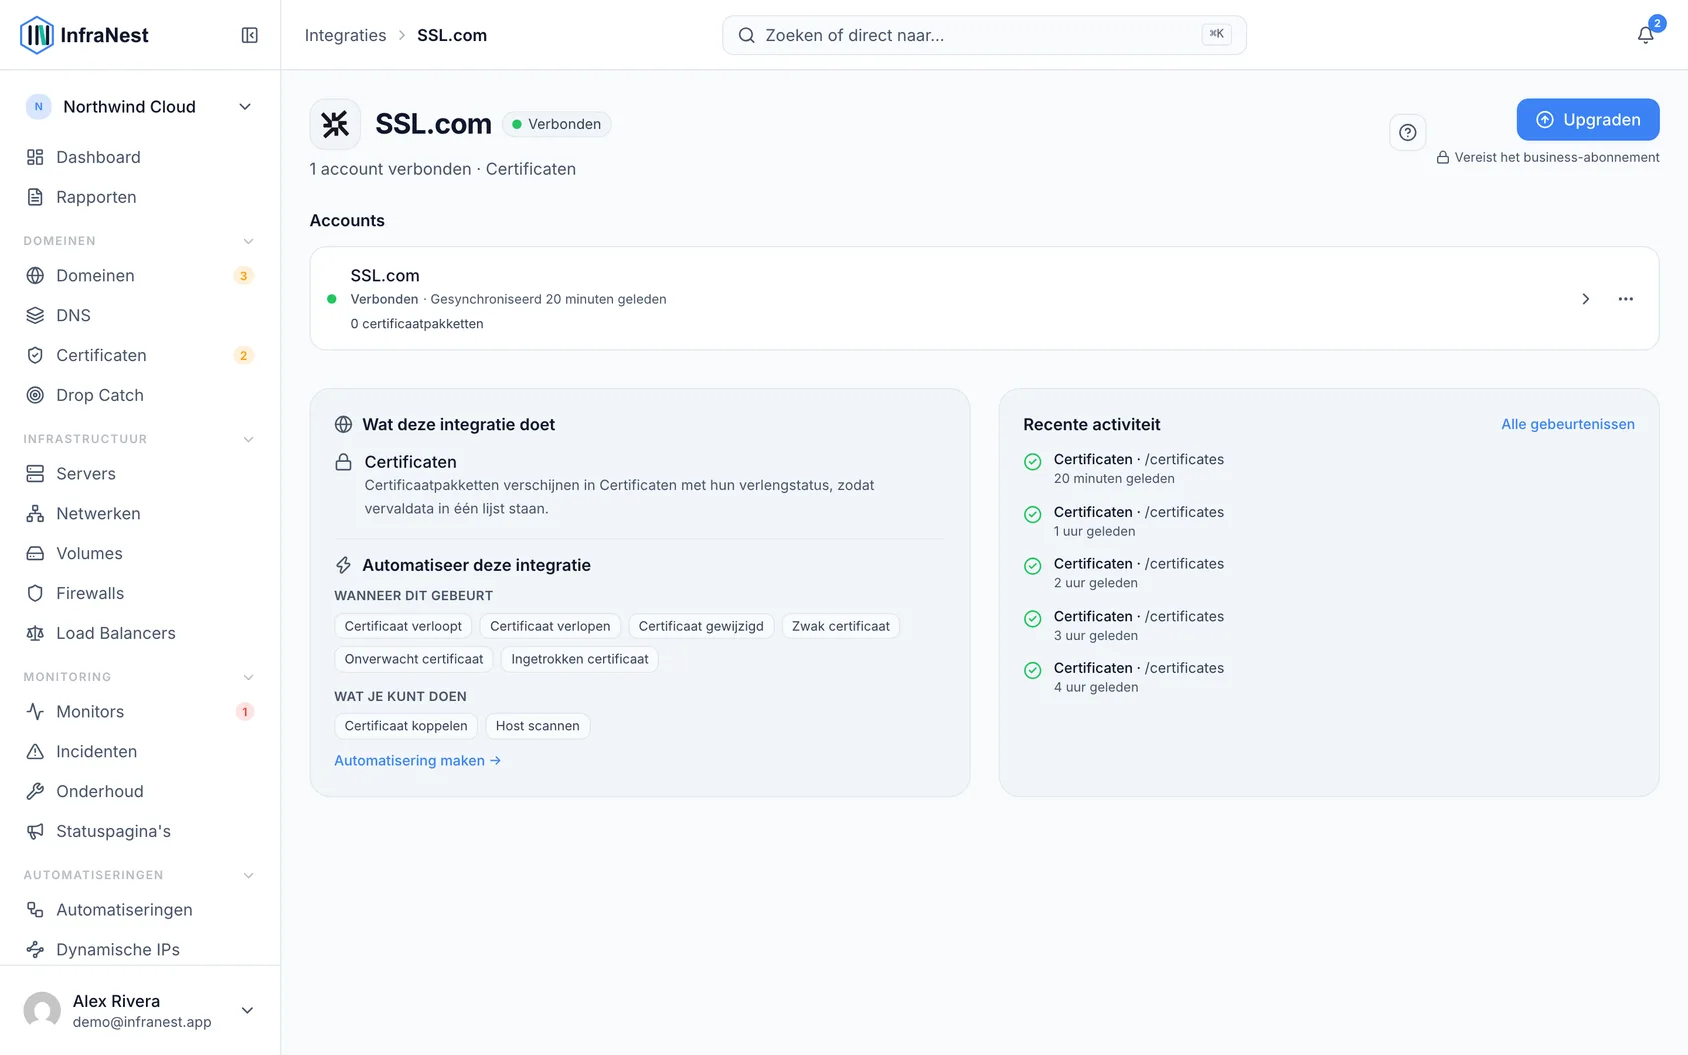
Task: Choose the Certificaat koppelen action chip
Action: [406, 726]
